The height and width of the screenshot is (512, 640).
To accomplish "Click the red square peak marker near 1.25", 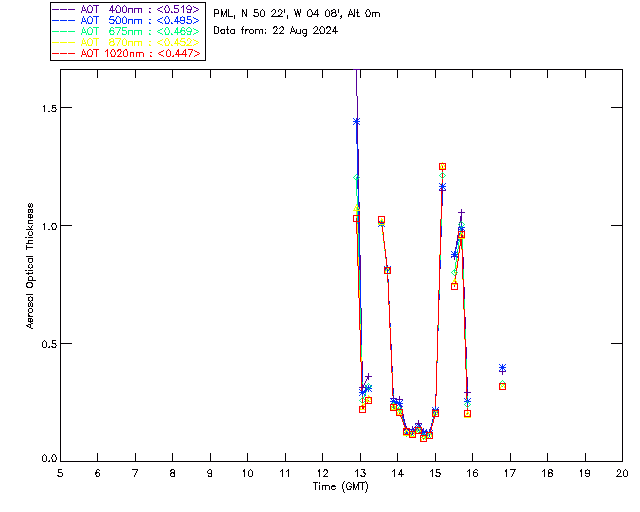I will (442, 167).
